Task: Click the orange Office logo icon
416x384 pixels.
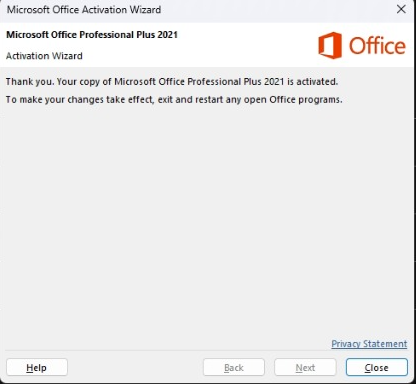Action: click(330, 45)
